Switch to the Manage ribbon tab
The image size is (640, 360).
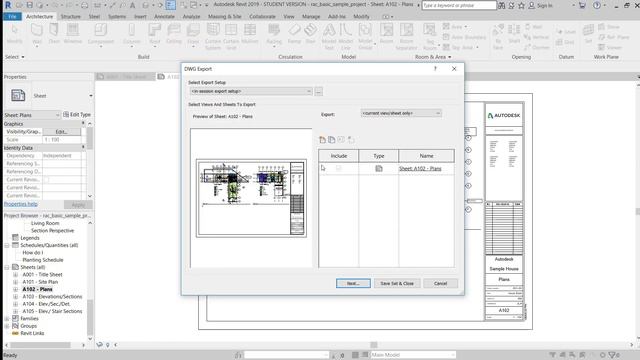coord(311,17)
